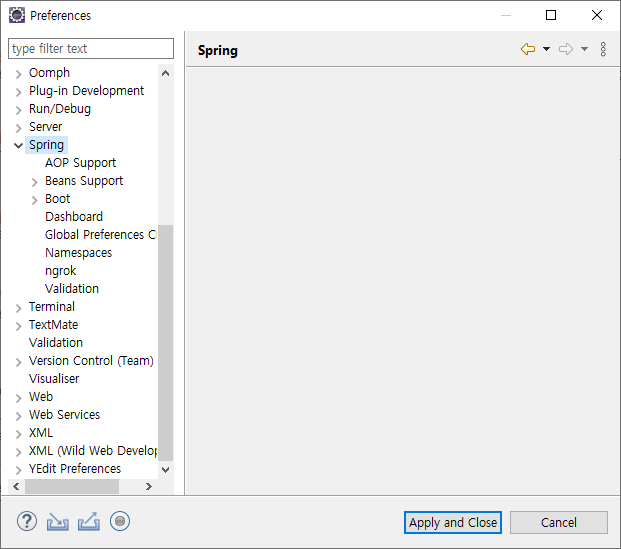621x549 pixels.
Task: Expand the Plug-in Development node
Action: coord(18,92)
